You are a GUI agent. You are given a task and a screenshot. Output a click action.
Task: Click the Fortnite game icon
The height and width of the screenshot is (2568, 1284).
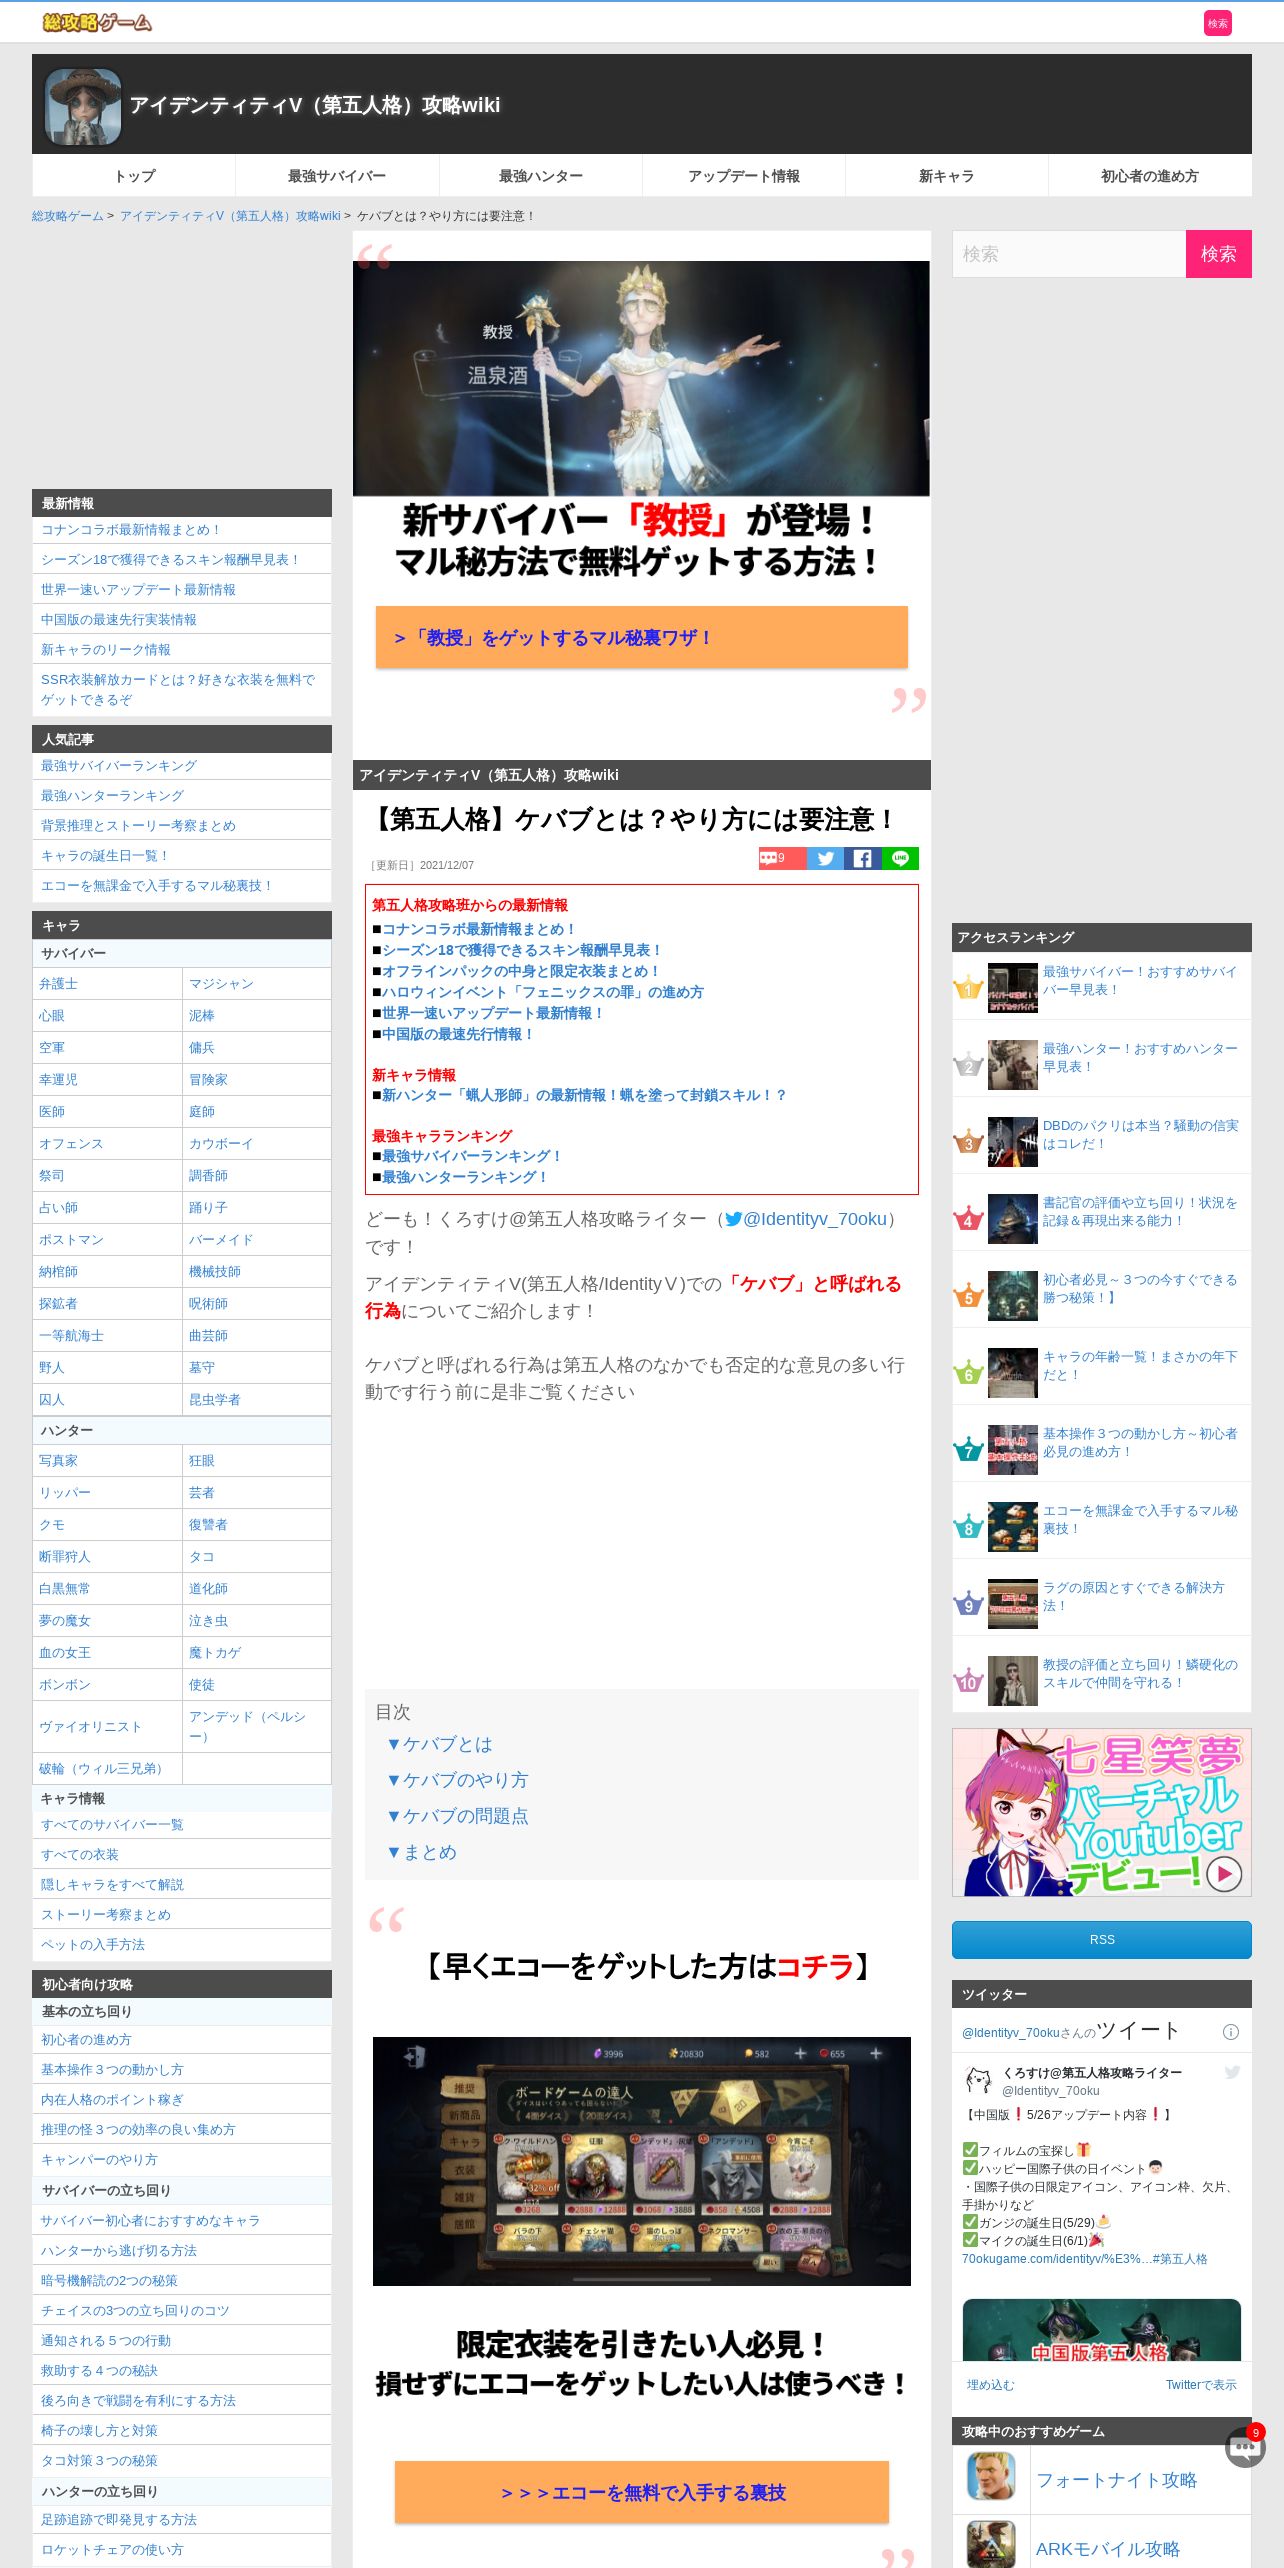point(991,2476)
